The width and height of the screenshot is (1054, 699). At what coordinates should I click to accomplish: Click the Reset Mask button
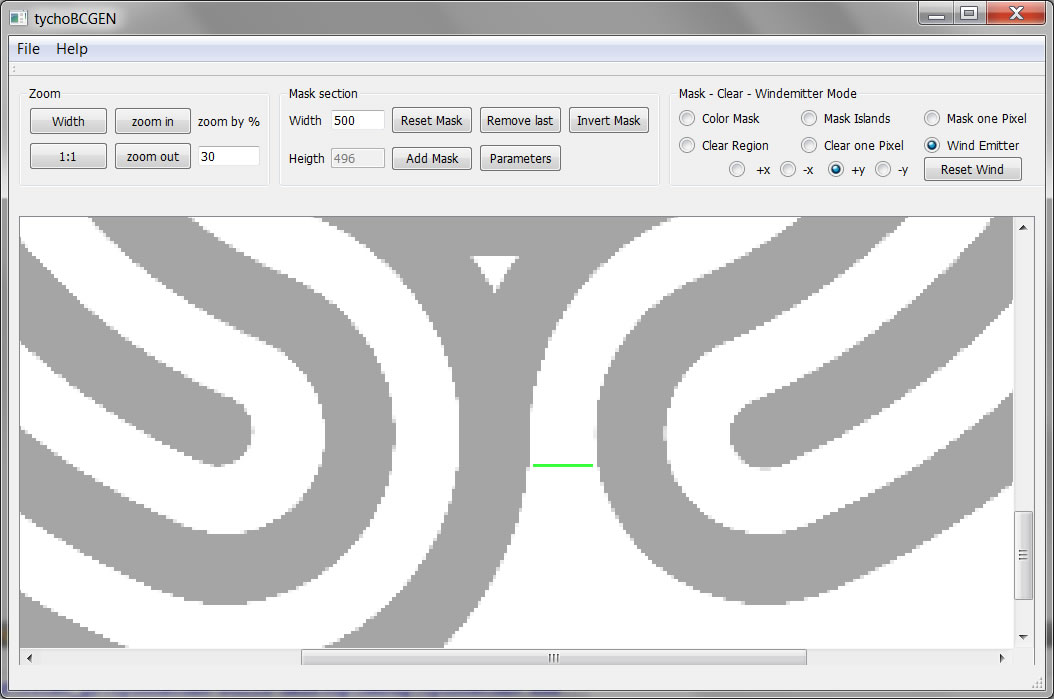pos(431,120)
